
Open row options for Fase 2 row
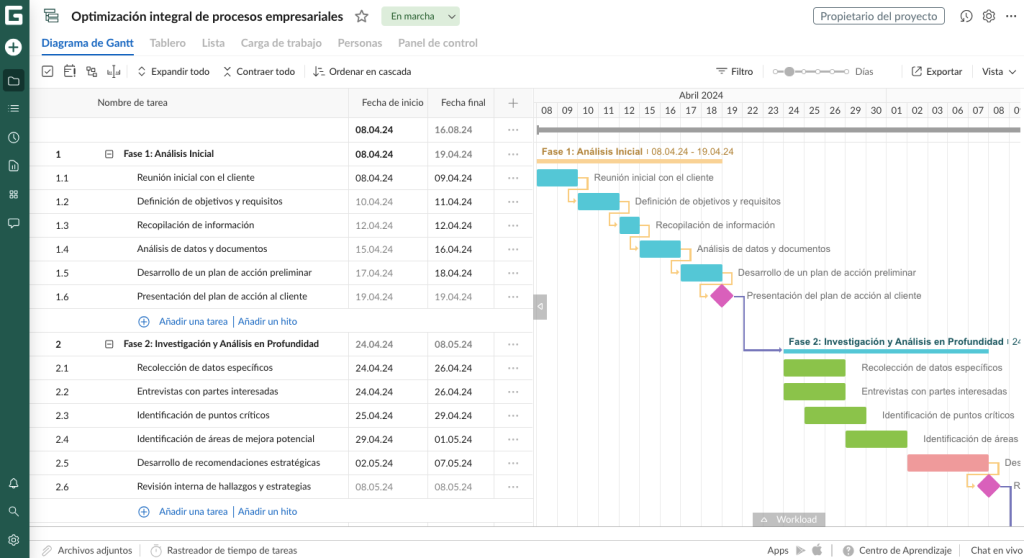click(x=513, y=344)
